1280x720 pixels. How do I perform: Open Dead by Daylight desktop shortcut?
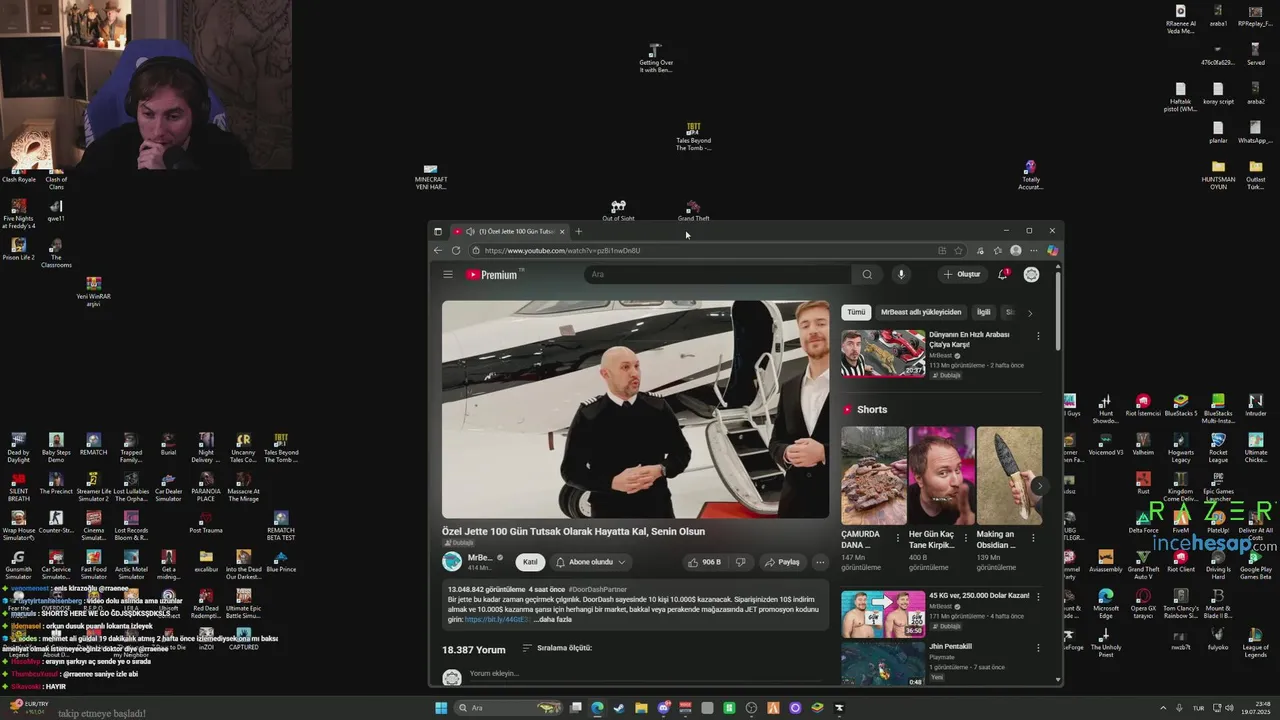[x=18, y=447]
